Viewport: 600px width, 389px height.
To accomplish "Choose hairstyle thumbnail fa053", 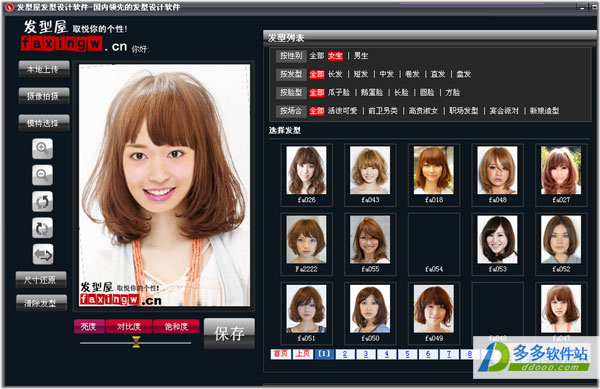I will coord(497,244).
